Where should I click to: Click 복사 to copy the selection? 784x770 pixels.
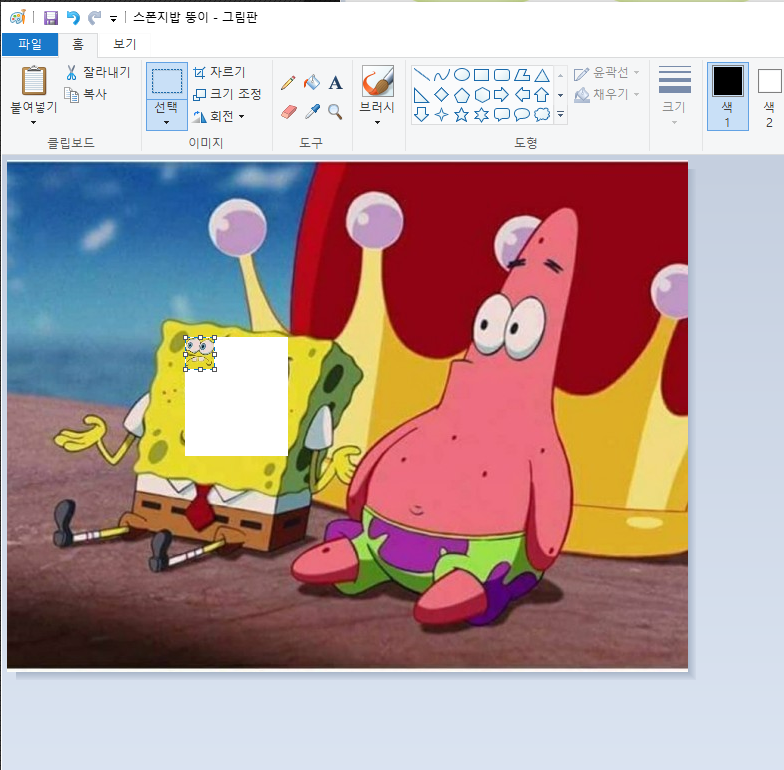click(x=86, y=94)
